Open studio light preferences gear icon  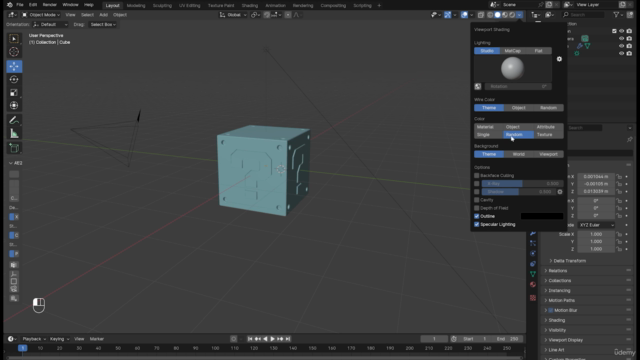point(559,59)
